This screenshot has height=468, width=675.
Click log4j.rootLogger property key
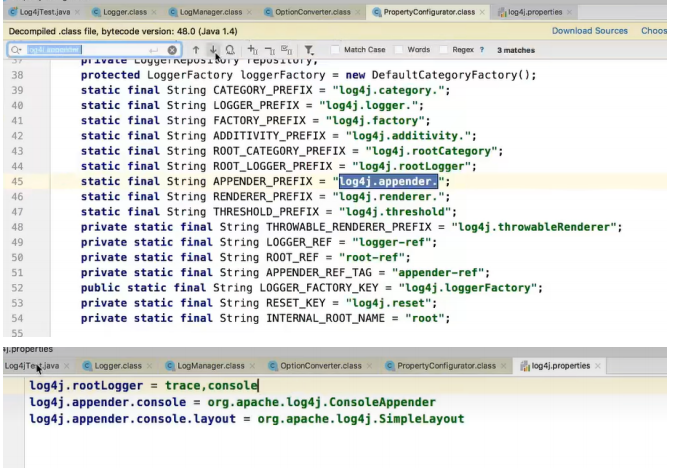pyautogui.click(x=86, y=385)
